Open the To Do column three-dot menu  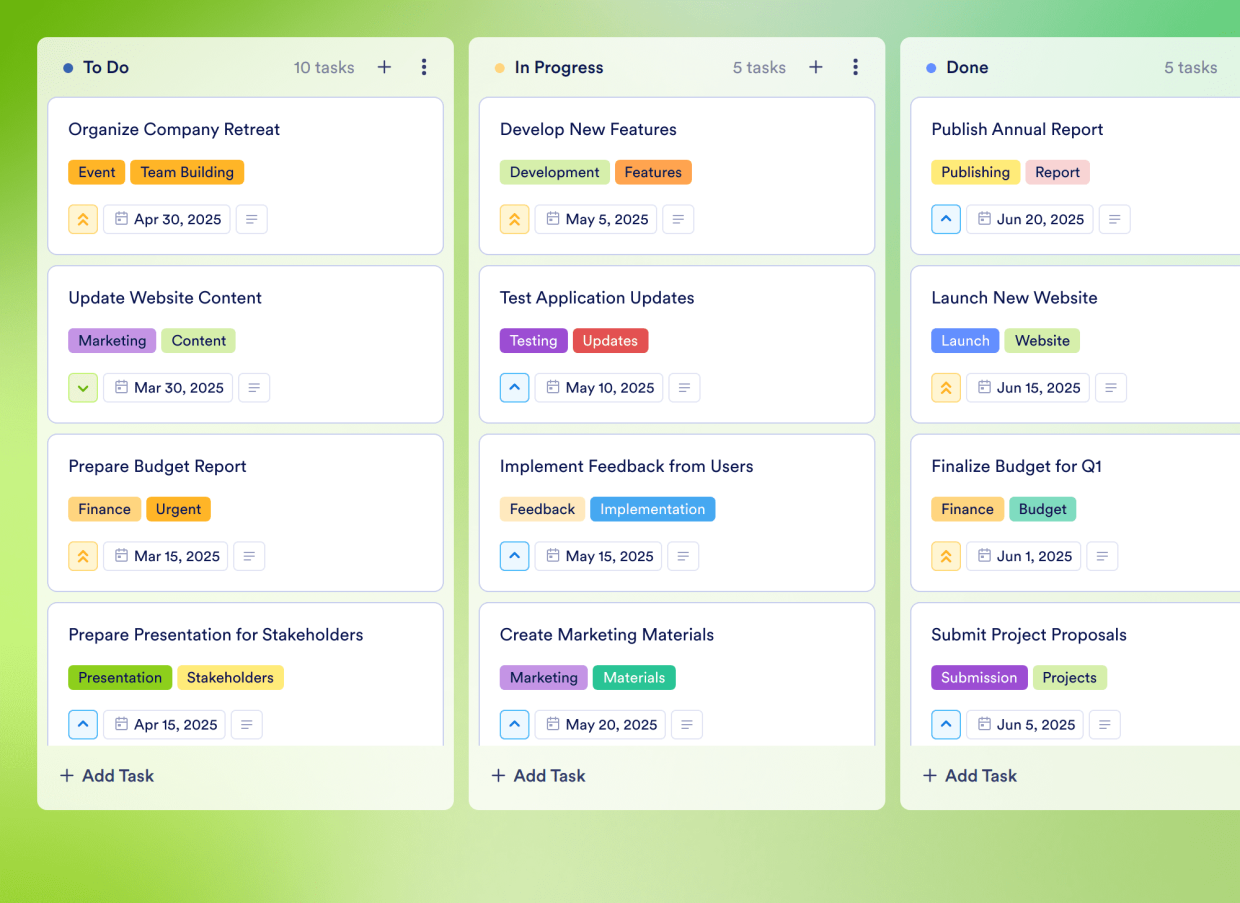point(424,67)
